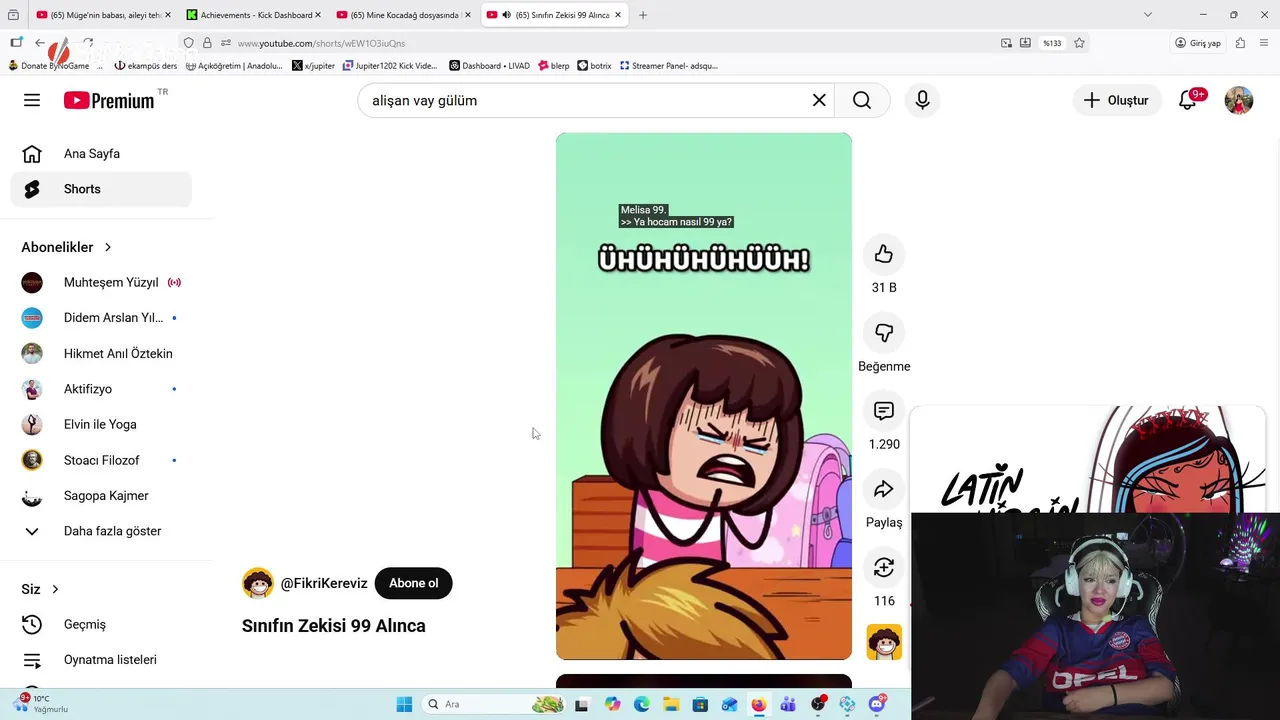Open the @FikriKereviz channel link
Screen dimensions: 1280x720
(324, 583)
